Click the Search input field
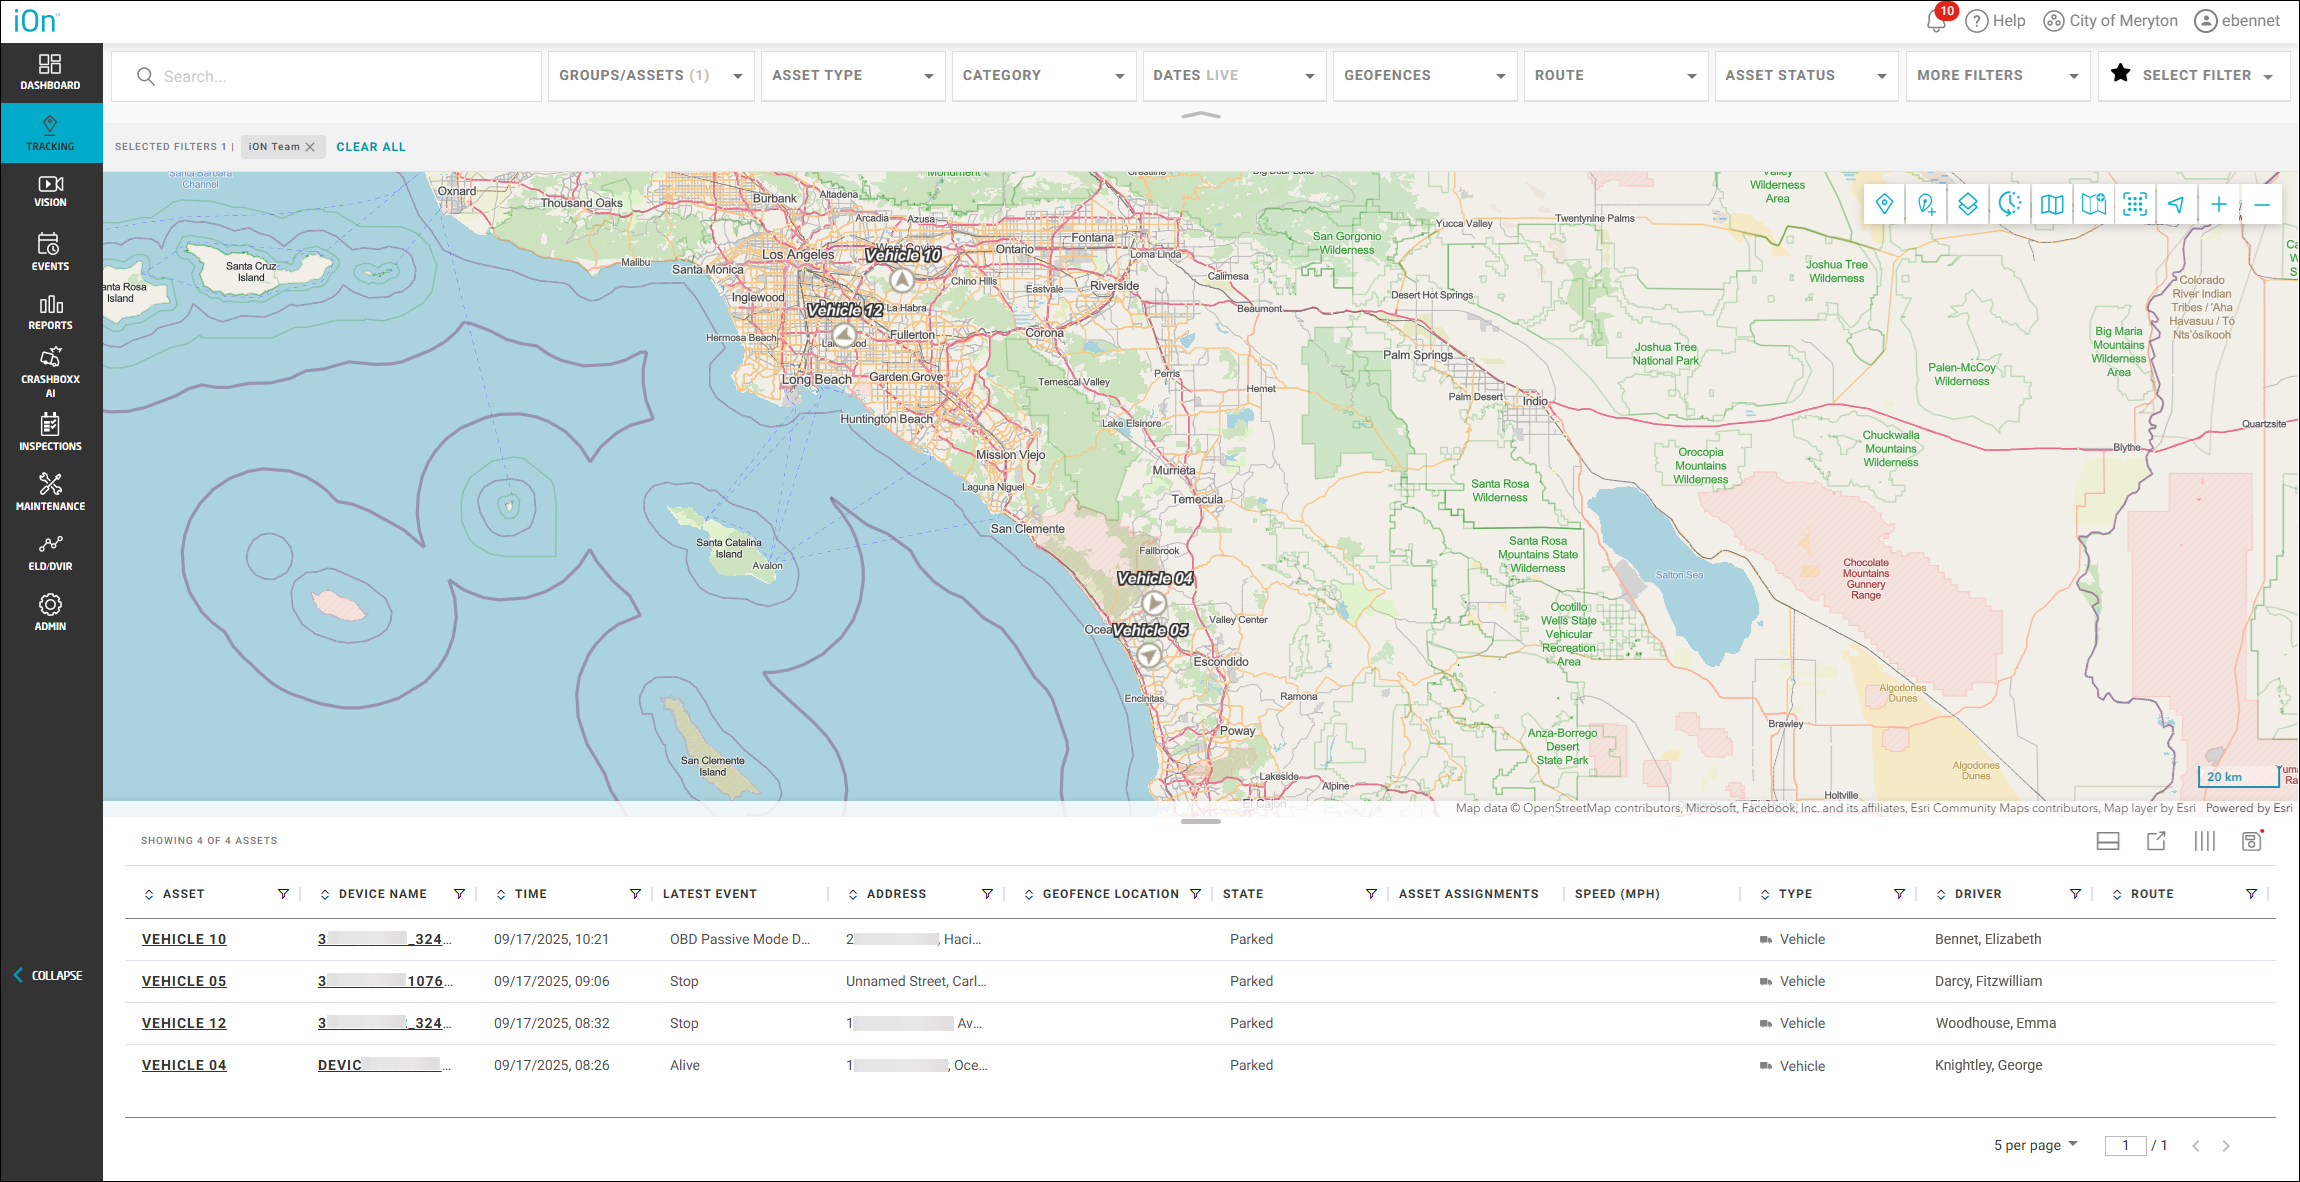This screenshot has width=2300, height=1182. (340, 76)
